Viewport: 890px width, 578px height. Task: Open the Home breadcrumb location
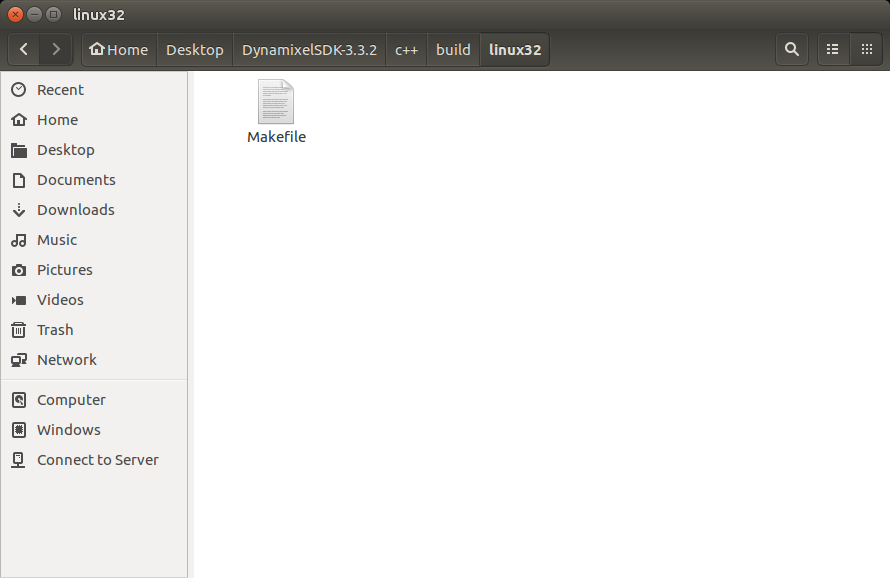coord(118,49)
